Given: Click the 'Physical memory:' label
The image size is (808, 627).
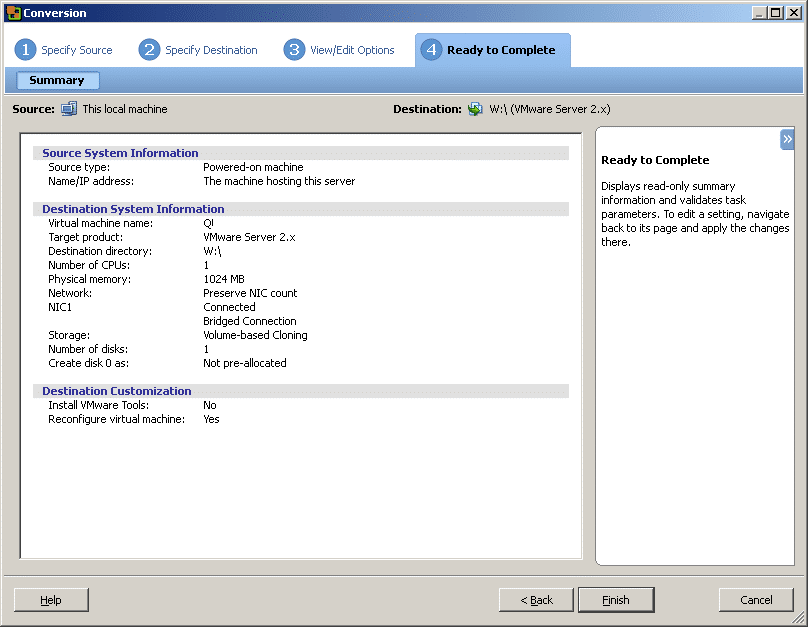Looking at the screenshot, I should [x=90, y=279].
